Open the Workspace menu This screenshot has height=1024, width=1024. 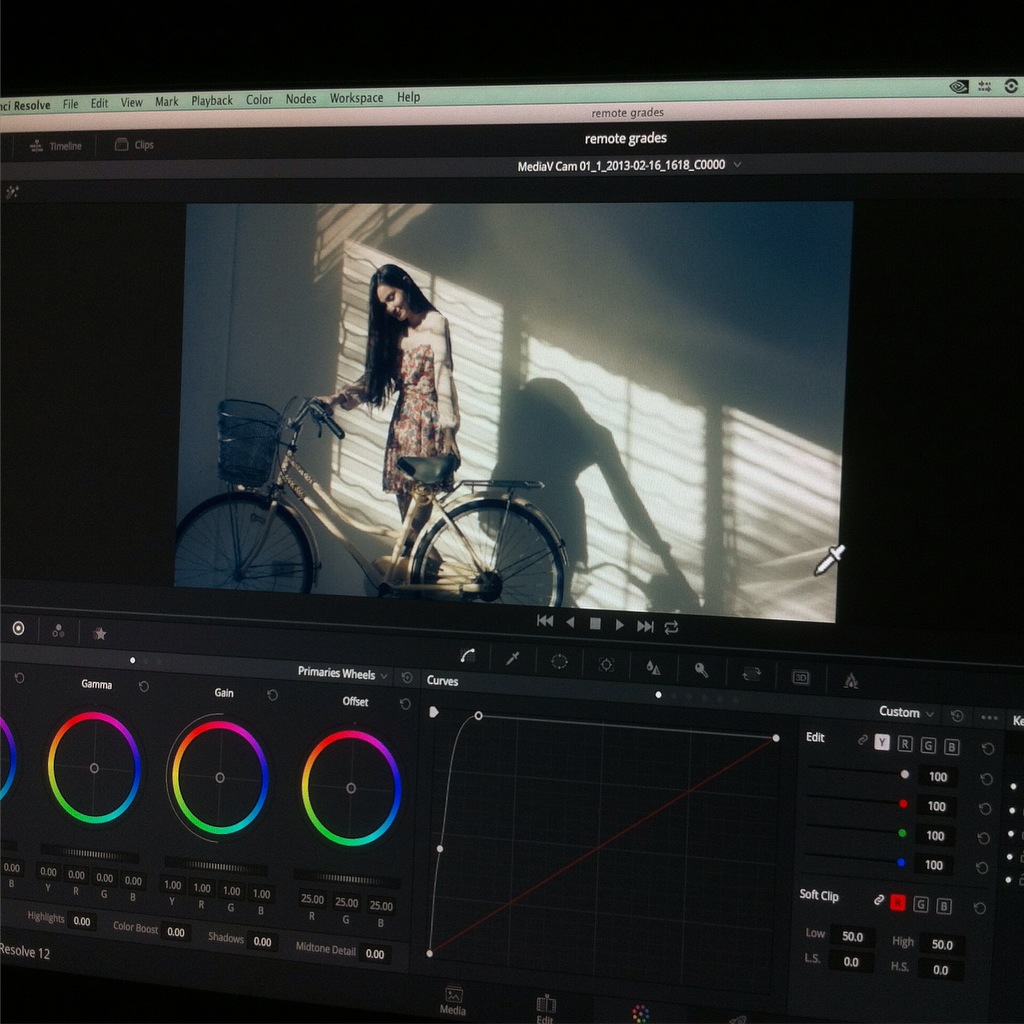pos(356,98)
